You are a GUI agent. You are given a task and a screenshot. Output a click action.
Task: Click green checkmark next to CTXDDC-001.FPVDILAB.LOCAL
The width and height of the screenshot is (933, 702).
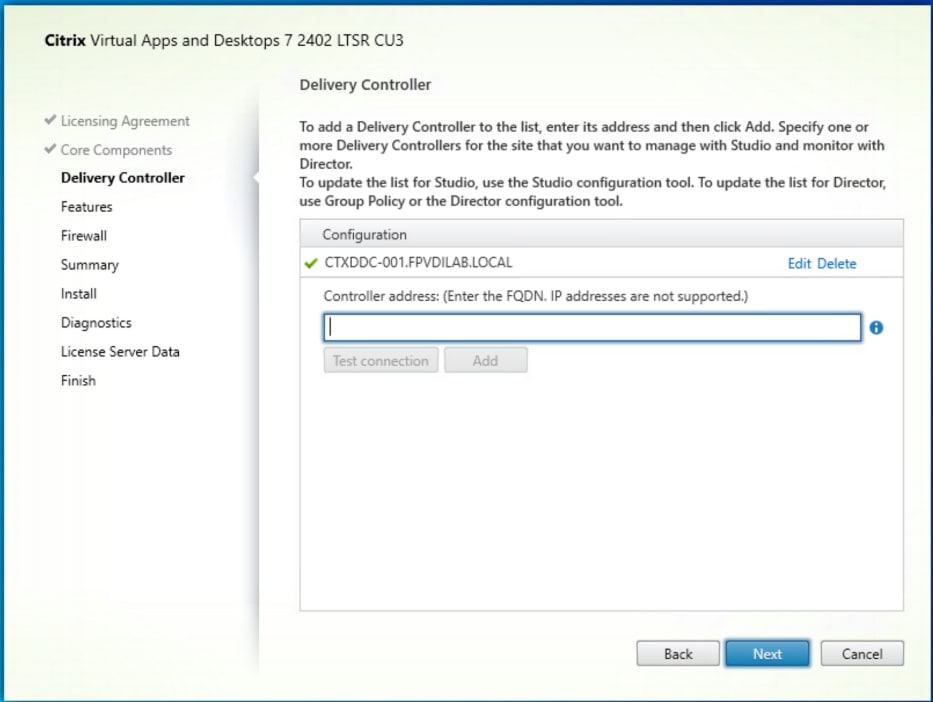(311, 263)
